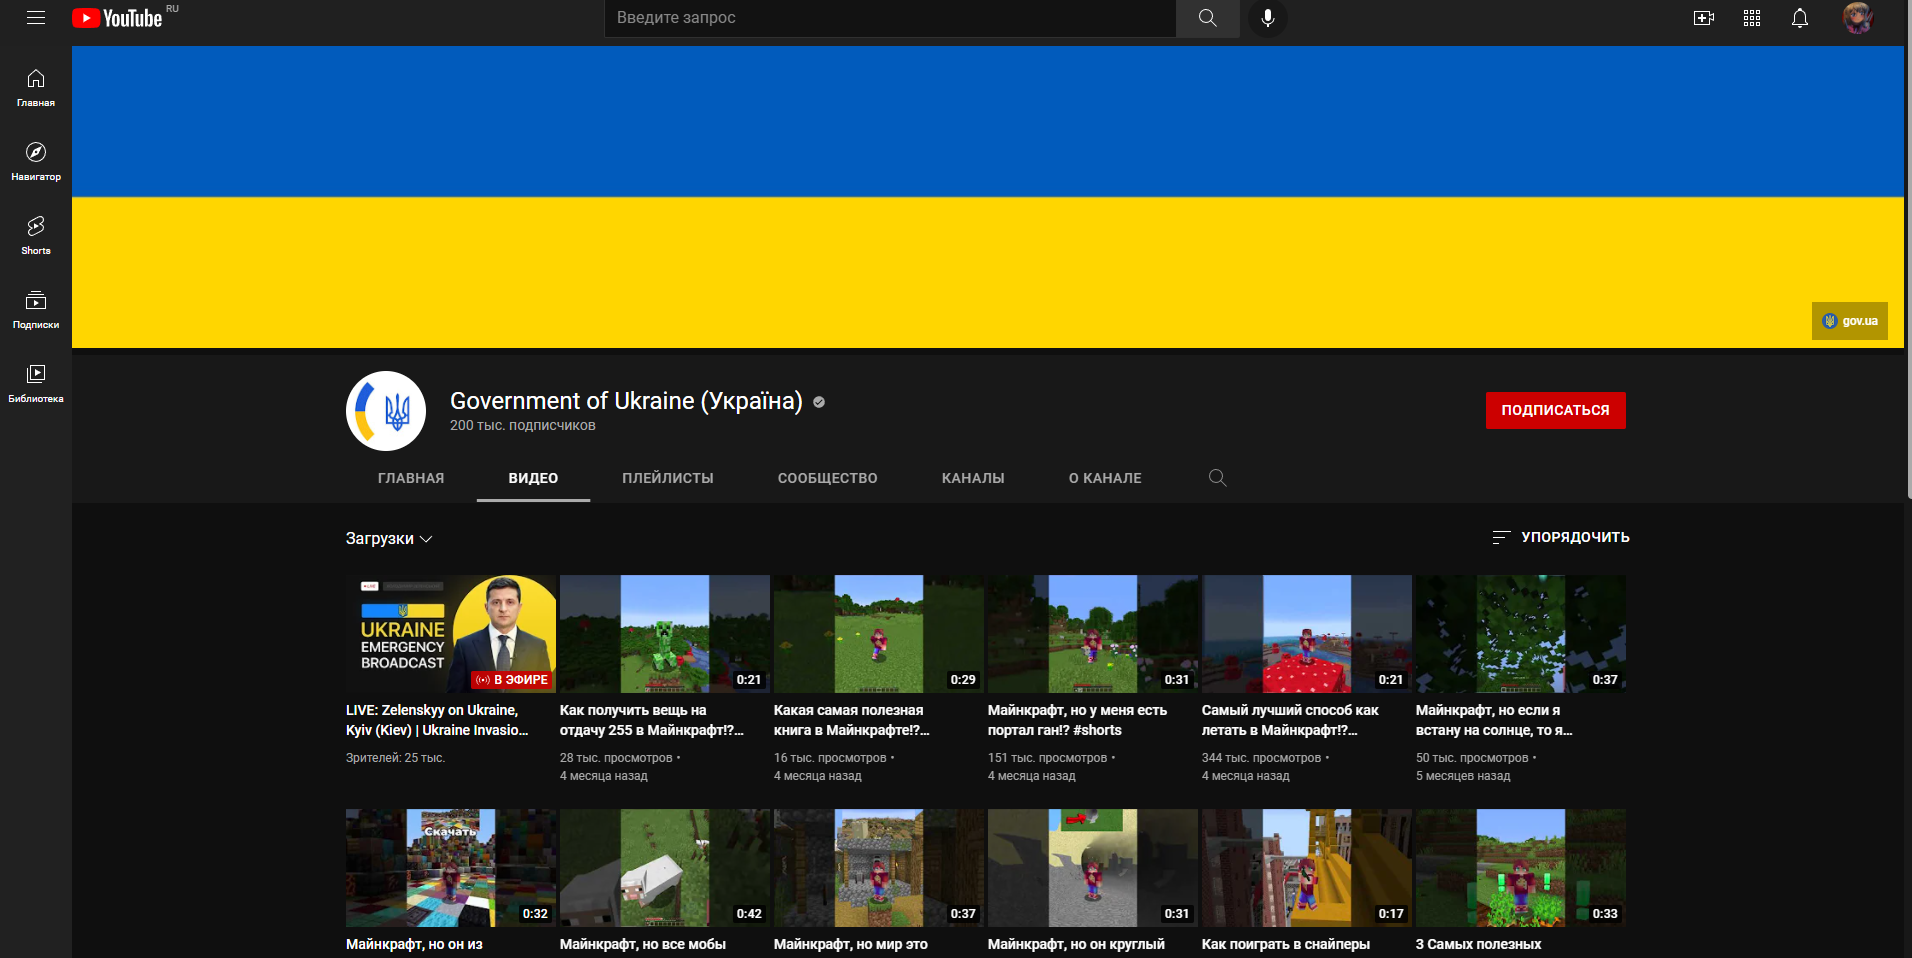Open the account avatar menu
Screen dimensions: 1912x958
[1858, 18]
